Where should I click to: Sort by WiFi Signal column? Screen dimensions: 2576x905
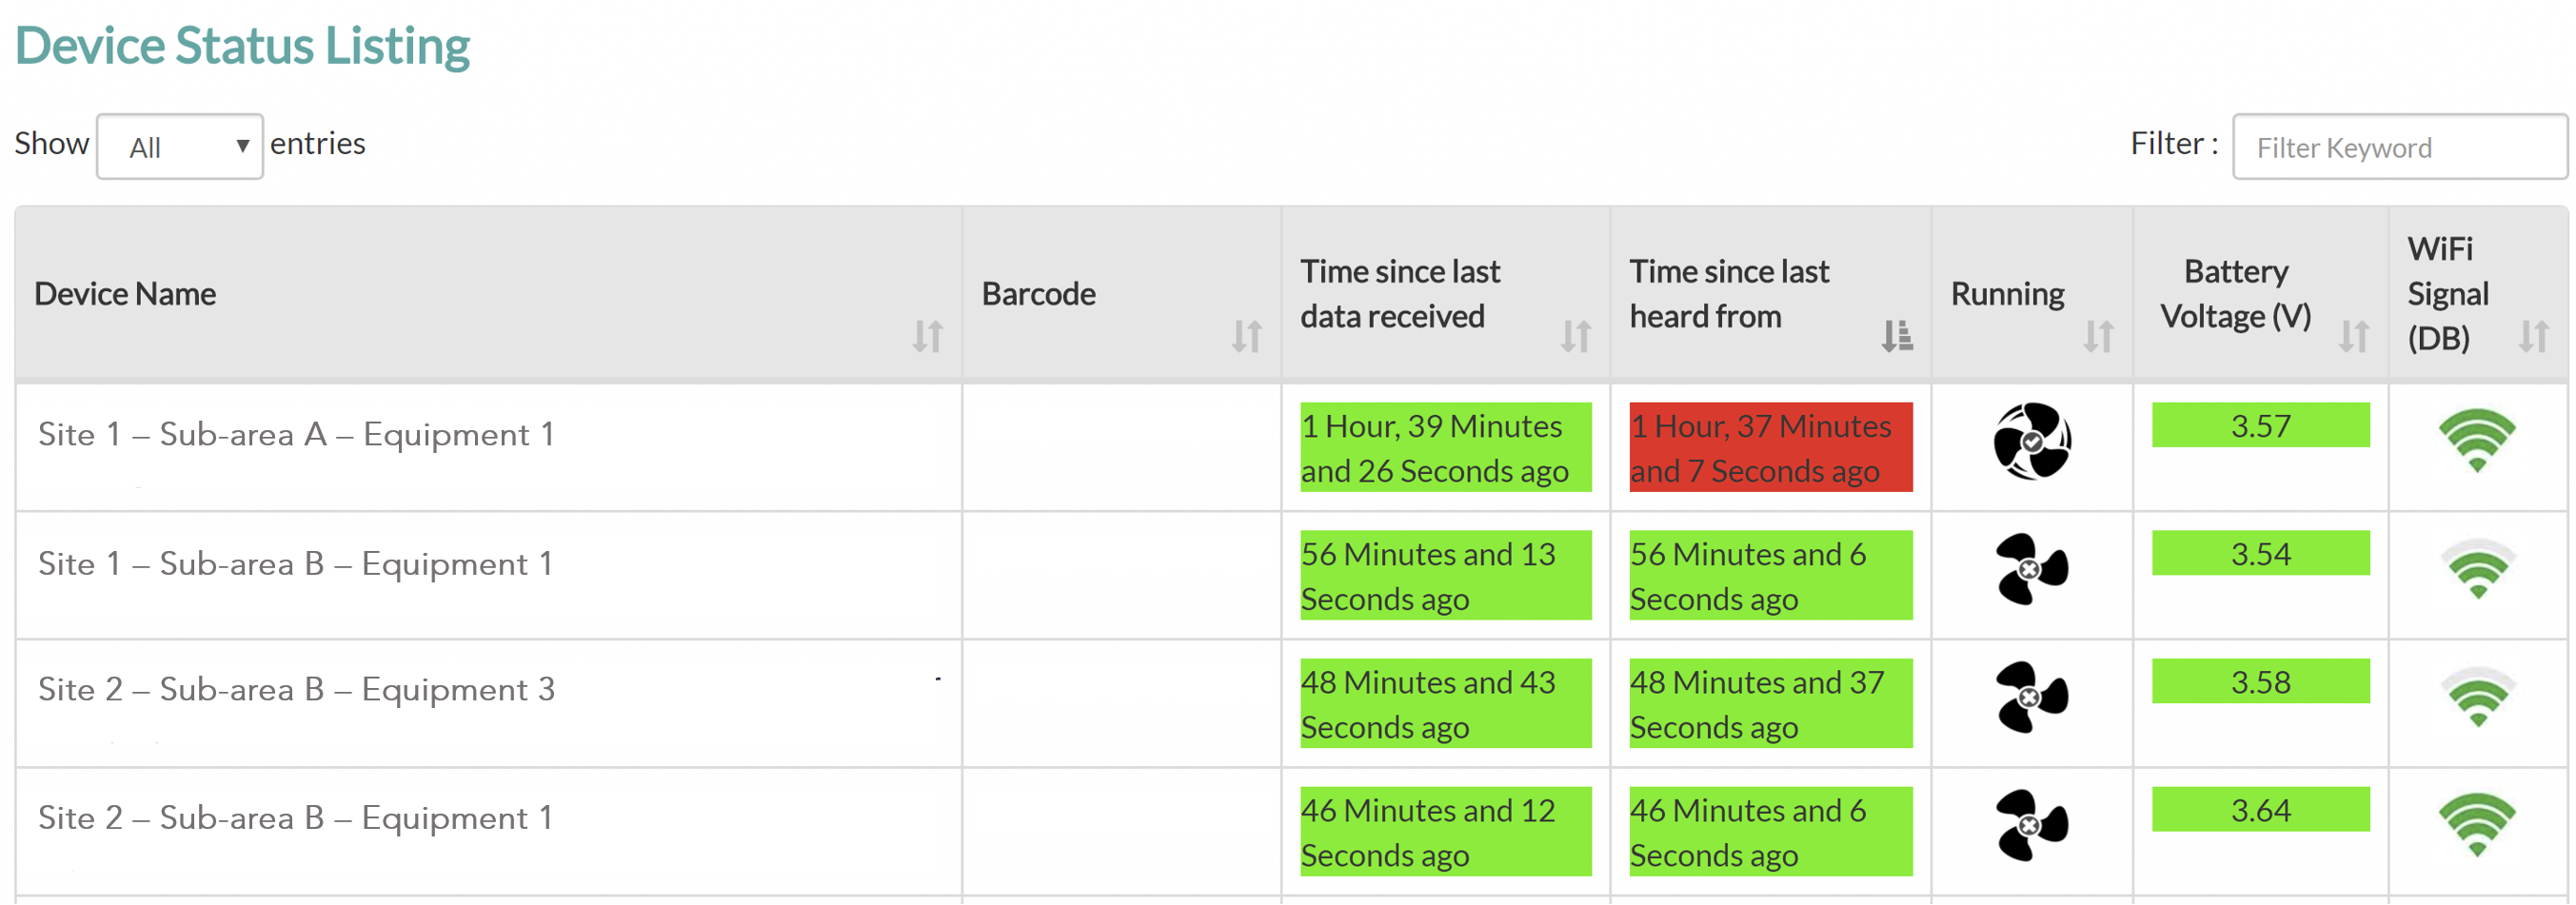(x=2533, y=336)
